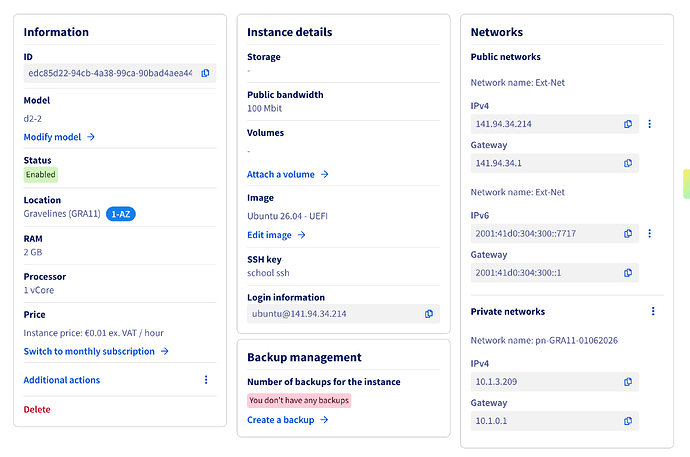Copy private IPv4 10.1.3.209
690x457 pixels.
pos(628,382)
